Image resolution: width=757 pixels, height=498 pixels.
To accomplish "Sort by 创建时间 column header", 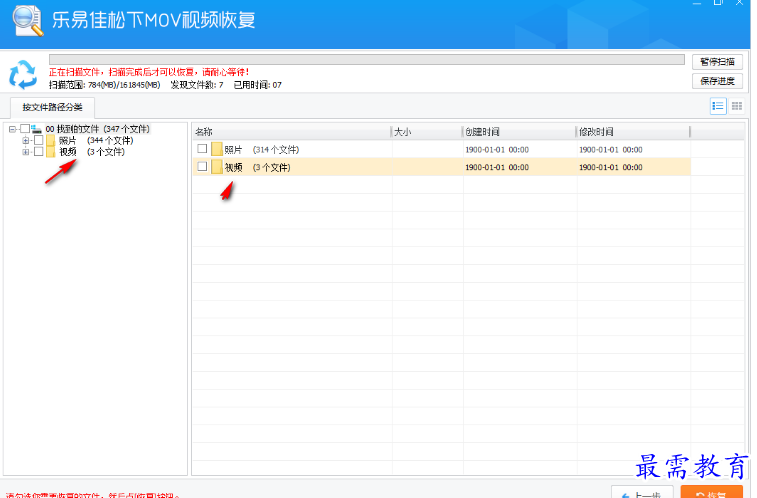I will tap(517, 131).
